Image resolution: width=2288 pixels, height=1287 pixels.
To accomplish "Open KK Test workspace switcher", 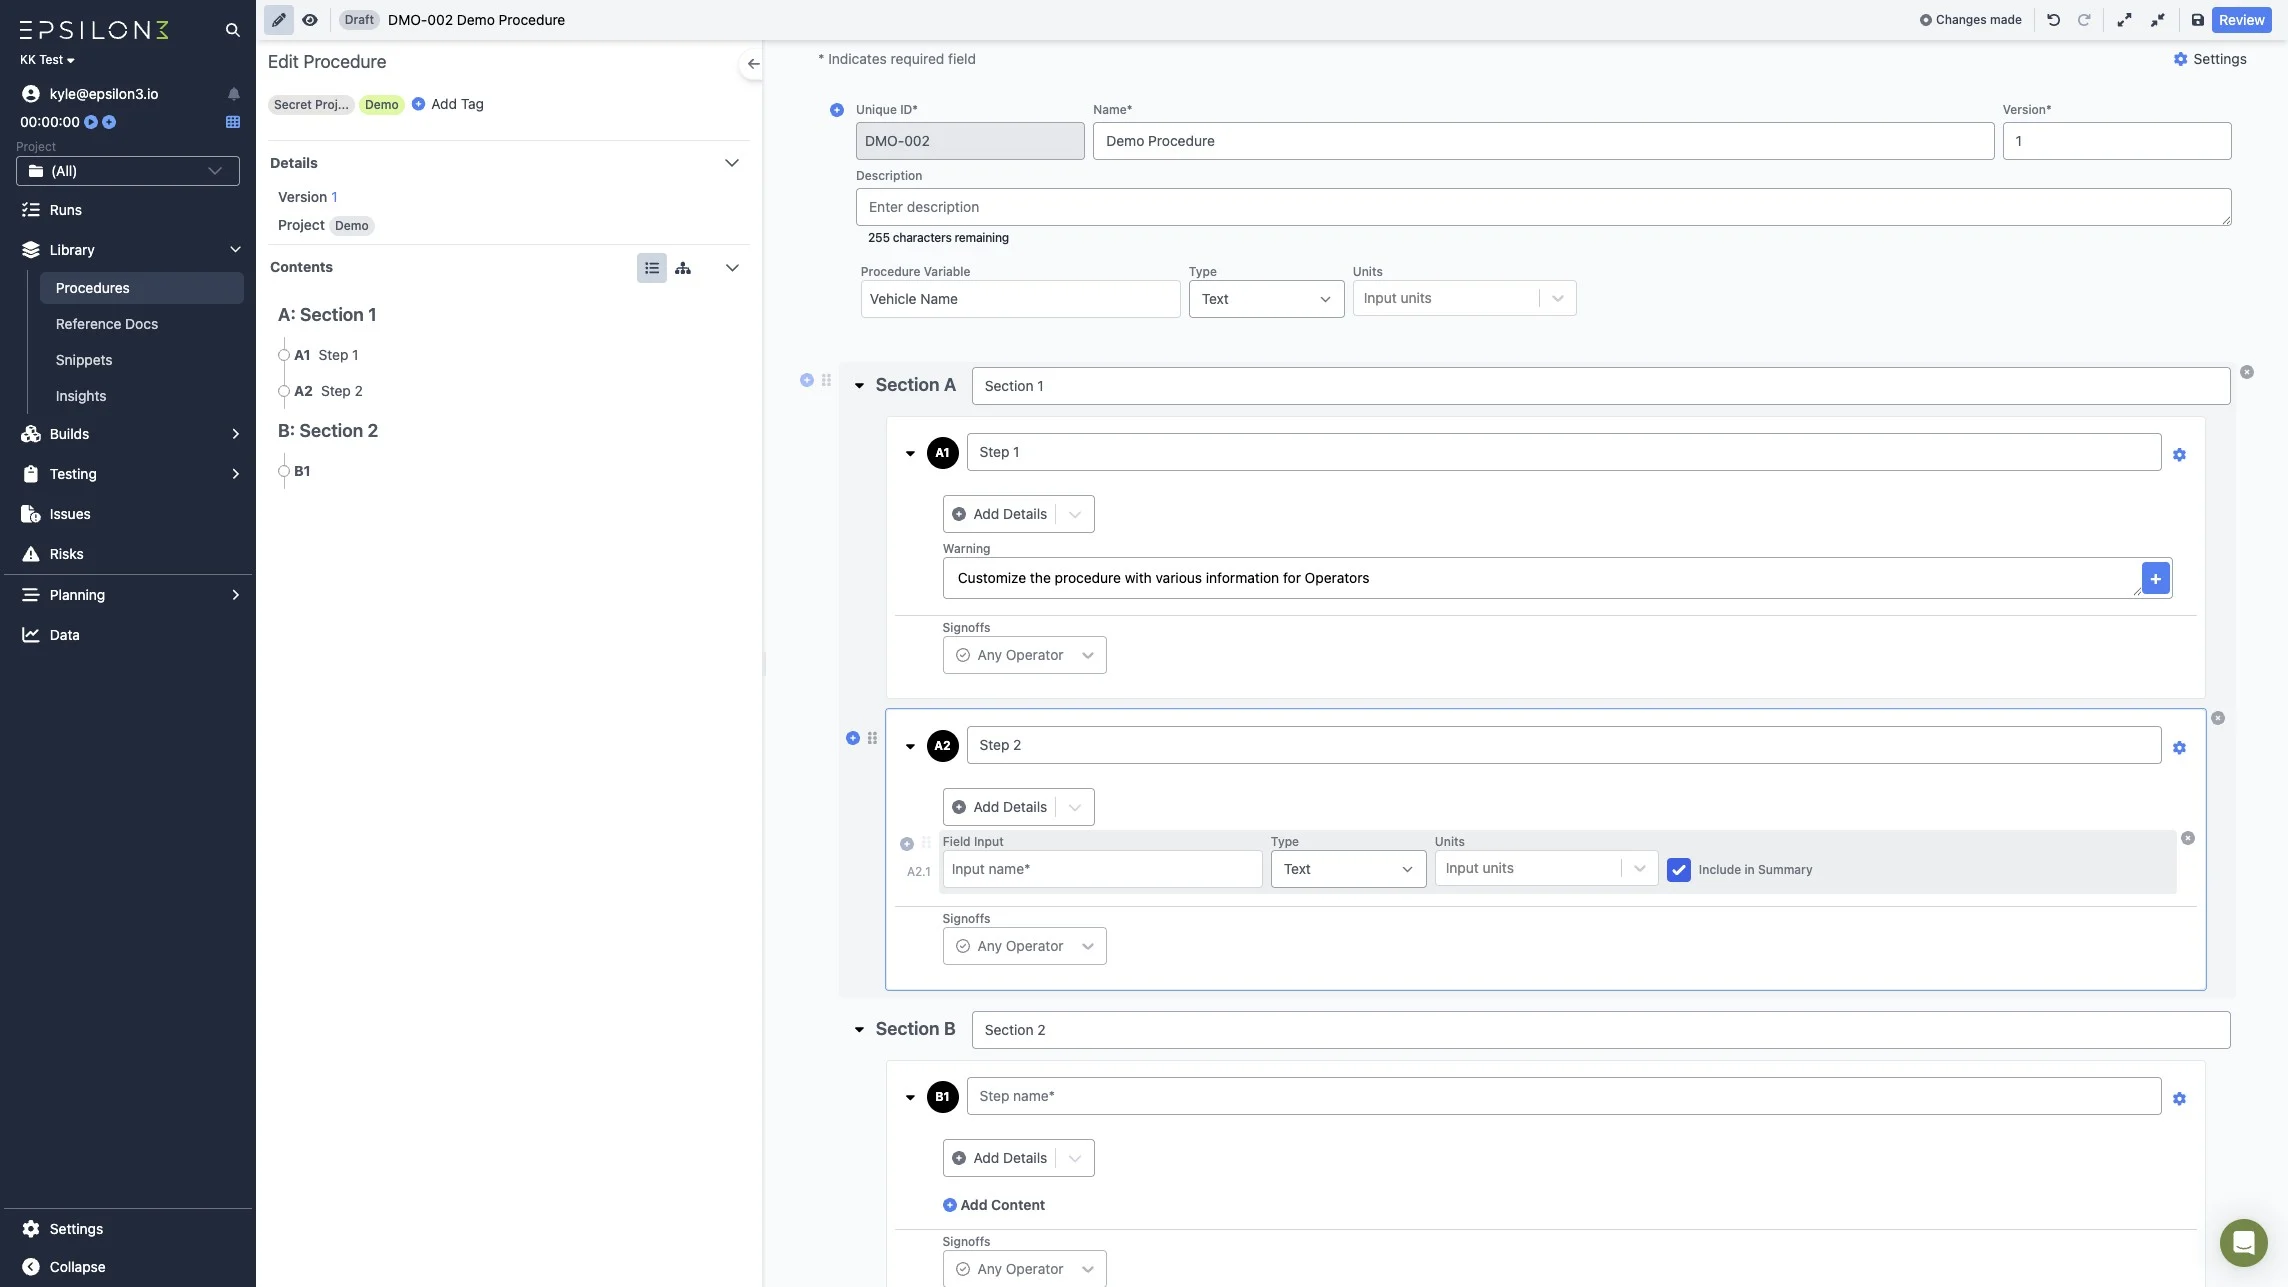I will [47, 60].
